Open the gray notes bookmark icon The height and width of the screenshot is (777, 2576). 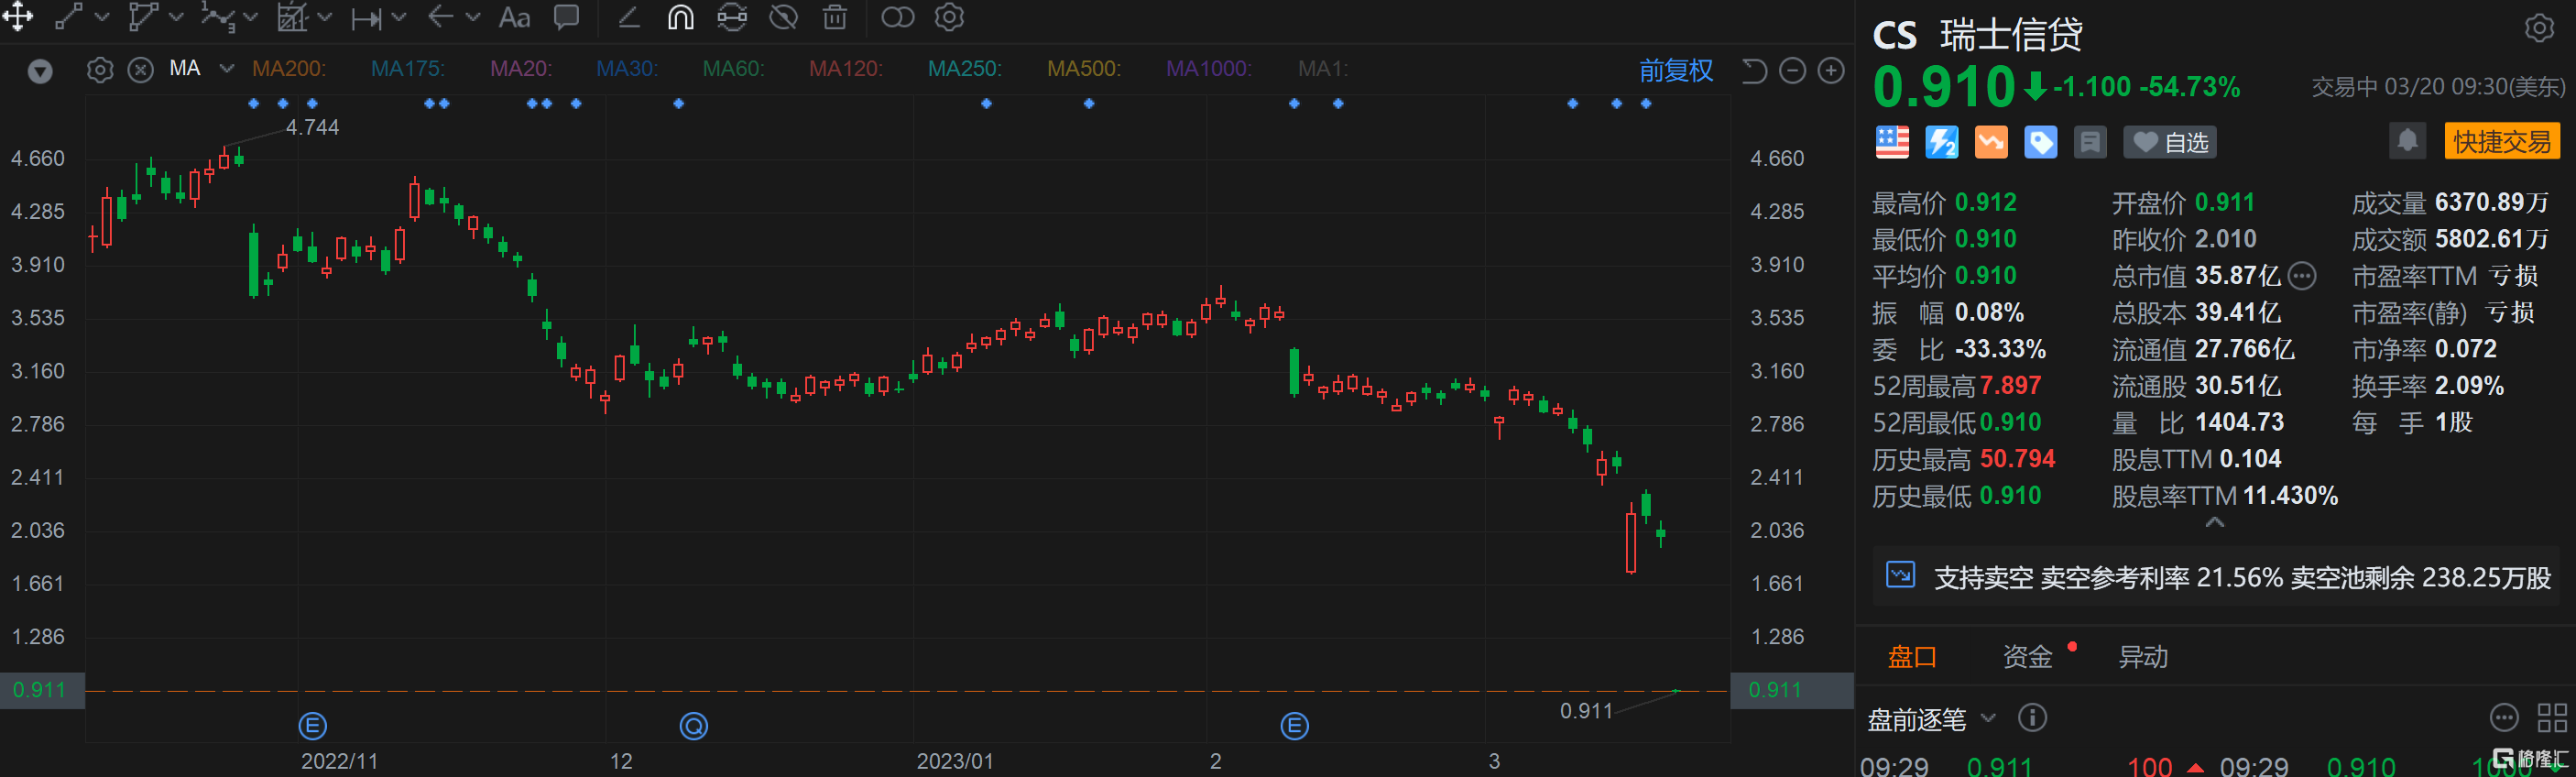[2090, 142]
